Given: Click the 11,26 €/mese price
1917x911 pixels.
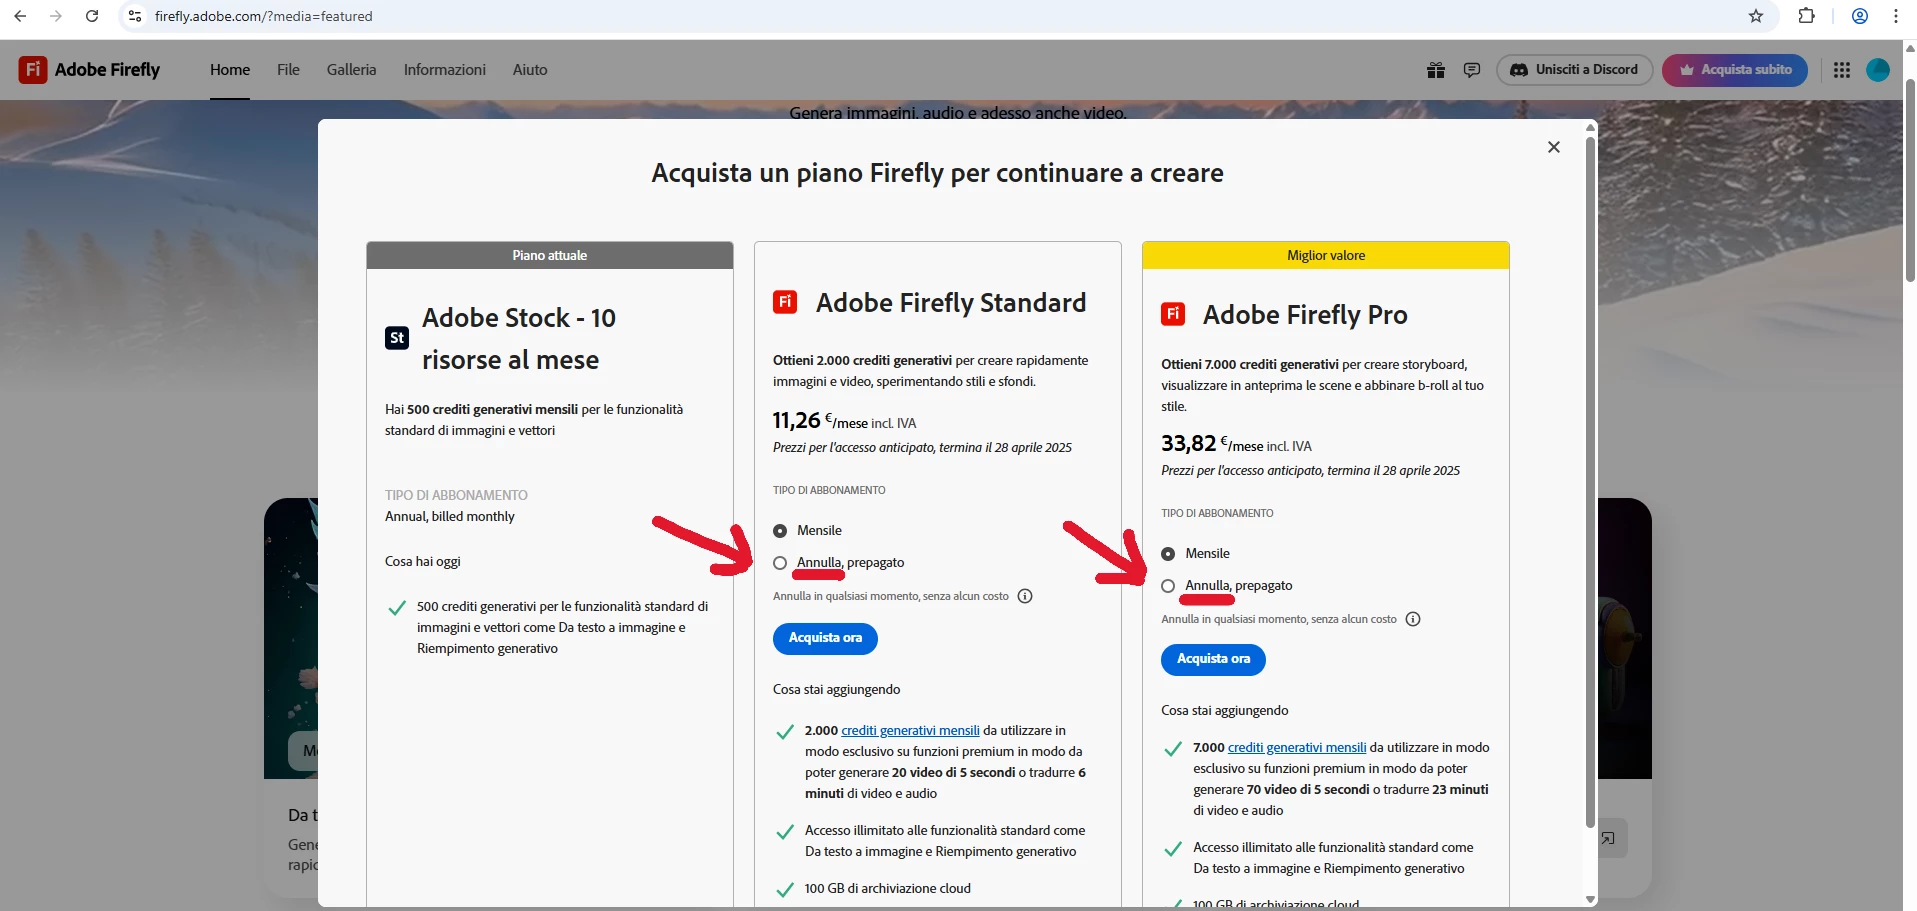Looking at the screenshot, I should tap(845, 421).
